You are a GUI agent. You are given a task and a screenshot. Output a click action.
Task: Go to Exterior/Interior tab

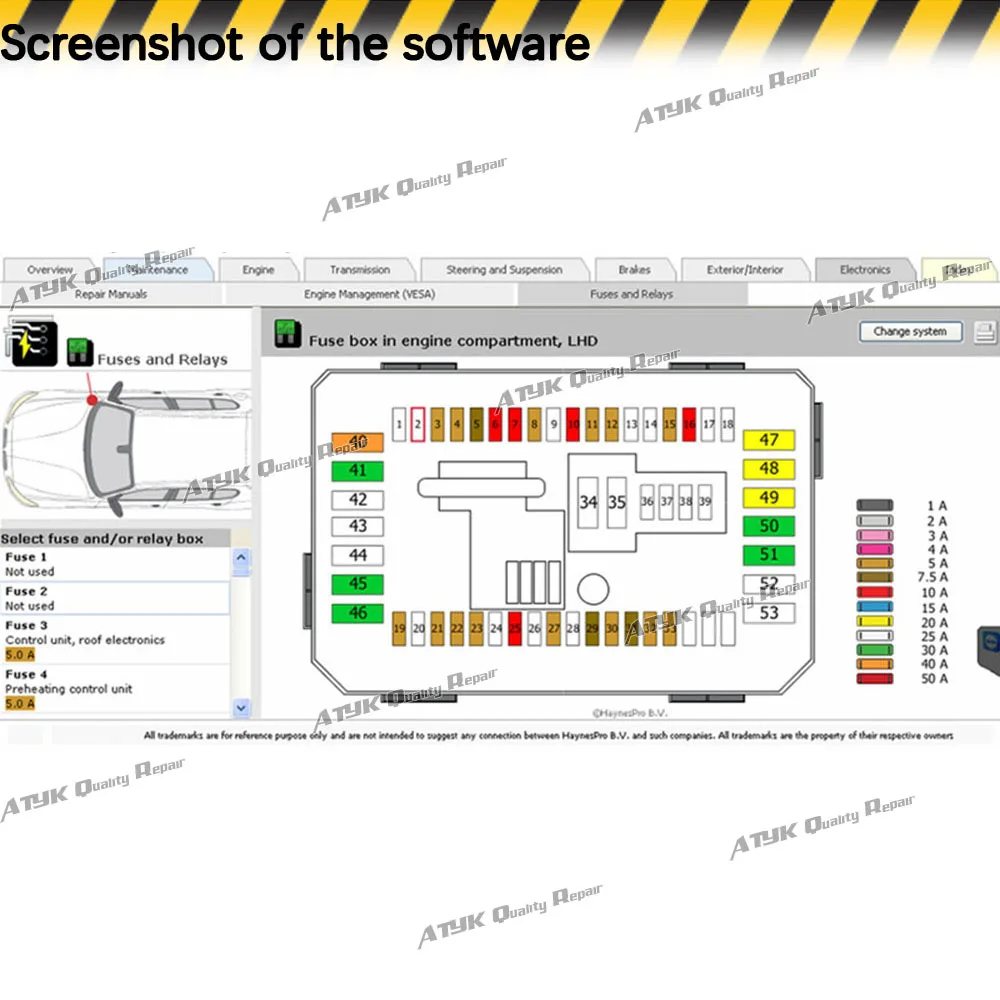[x=745, y=270]
